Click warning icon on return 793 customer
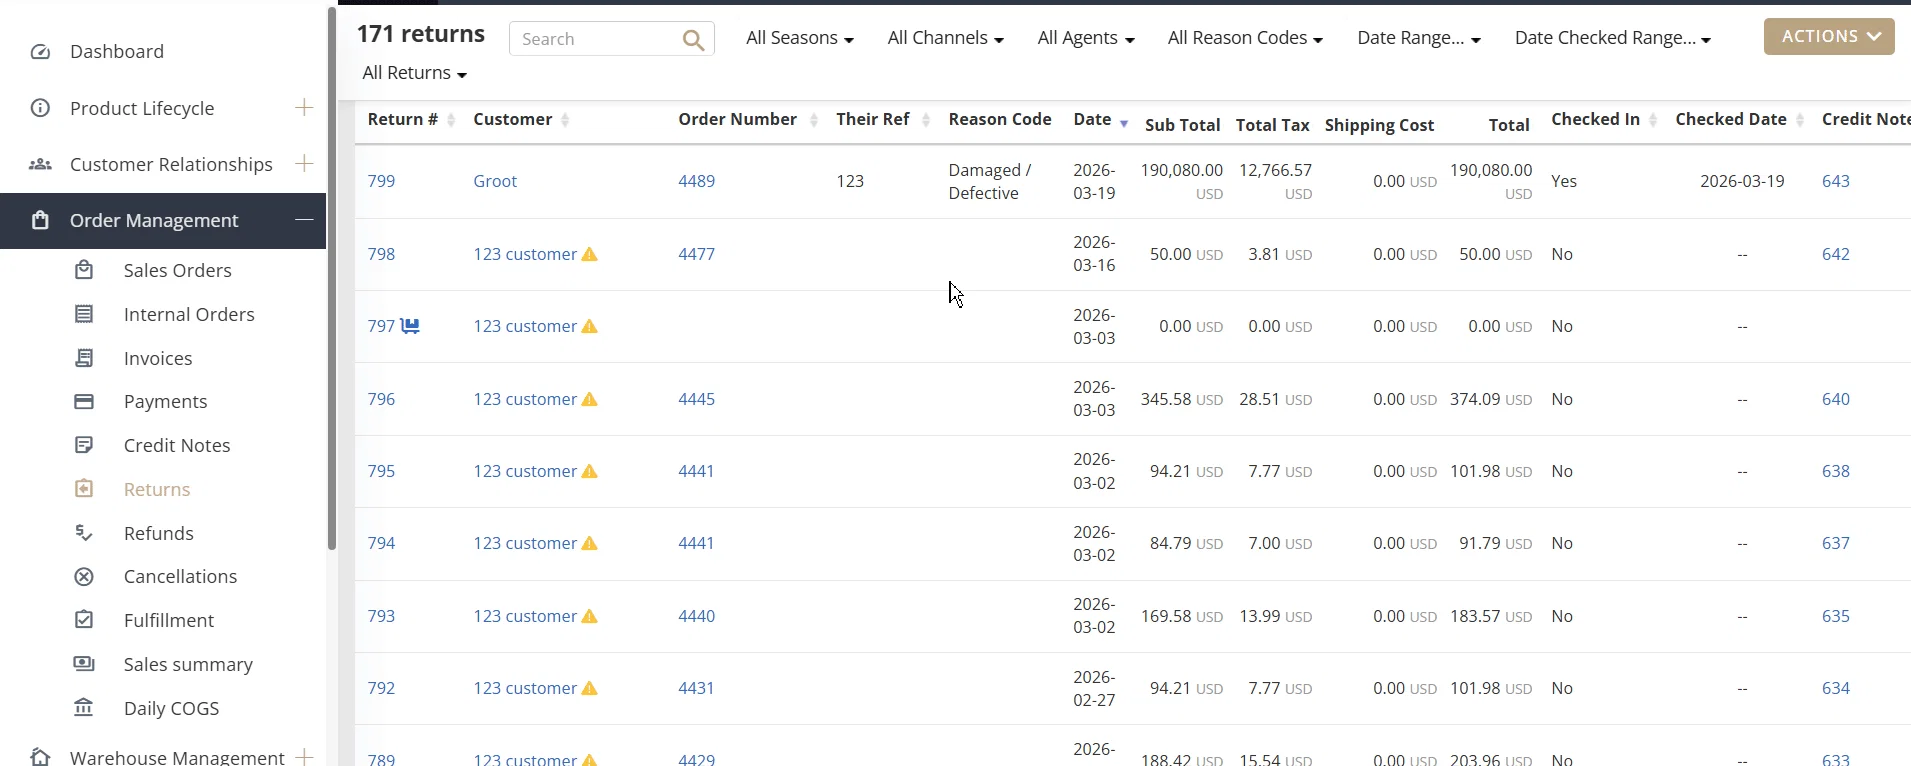 coord(590,616)
